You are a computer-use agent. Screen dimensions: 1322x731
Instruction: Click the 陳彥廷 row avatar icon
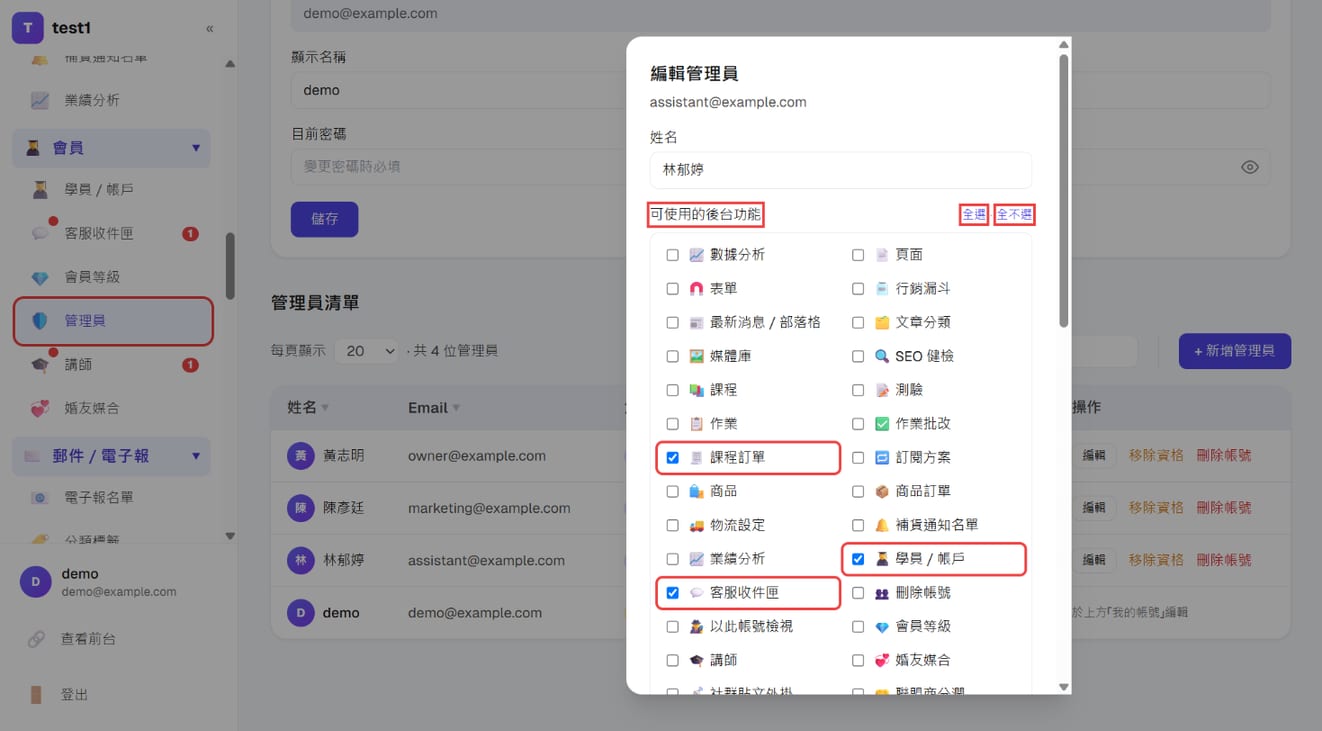tap(300, 508)
